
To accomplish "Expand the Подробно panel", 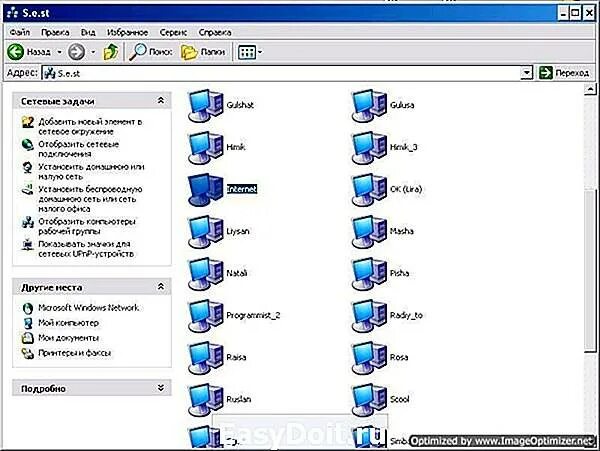I will [x=161, y=388].
